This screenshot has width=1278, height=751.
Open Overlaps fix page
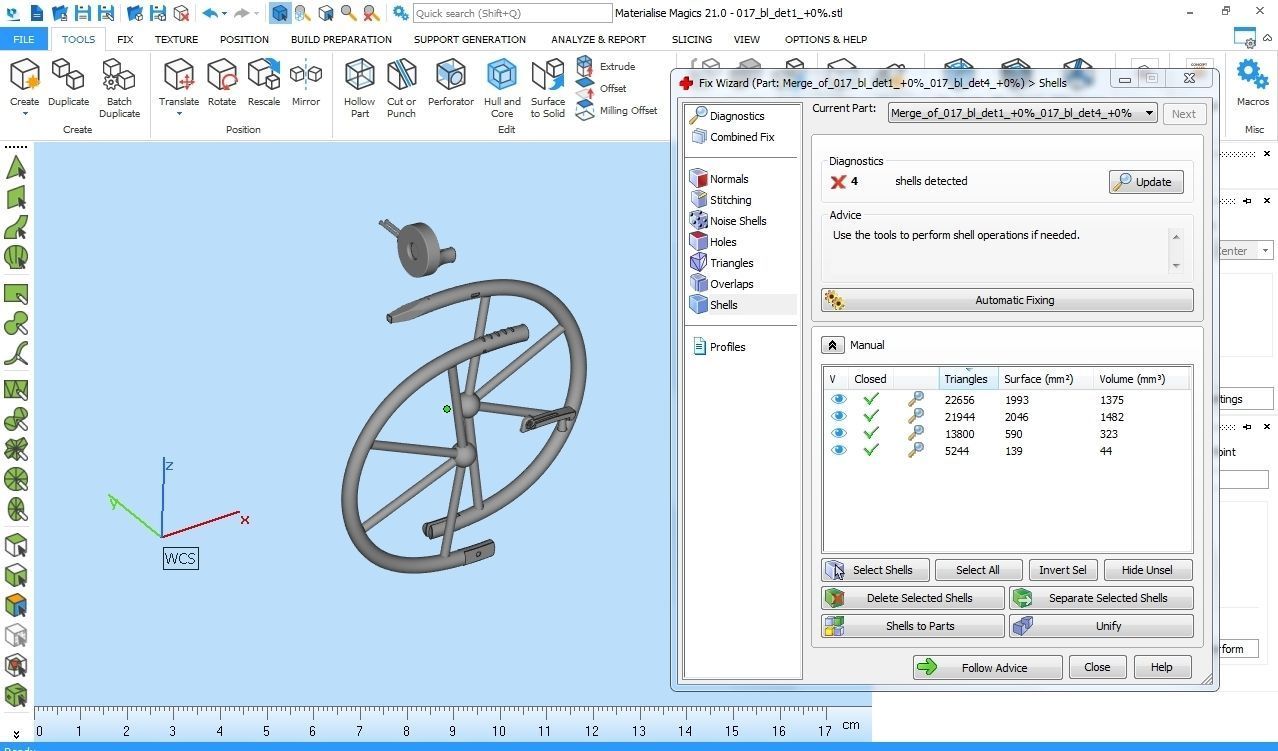pyautogui.click(x=722, y=284)
